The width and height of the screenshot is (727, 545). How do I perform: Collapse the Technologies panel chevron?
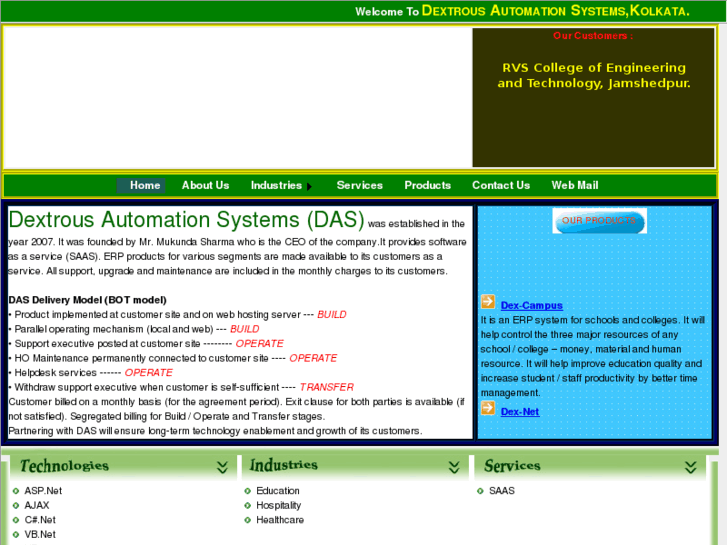[x=223, y=467]
